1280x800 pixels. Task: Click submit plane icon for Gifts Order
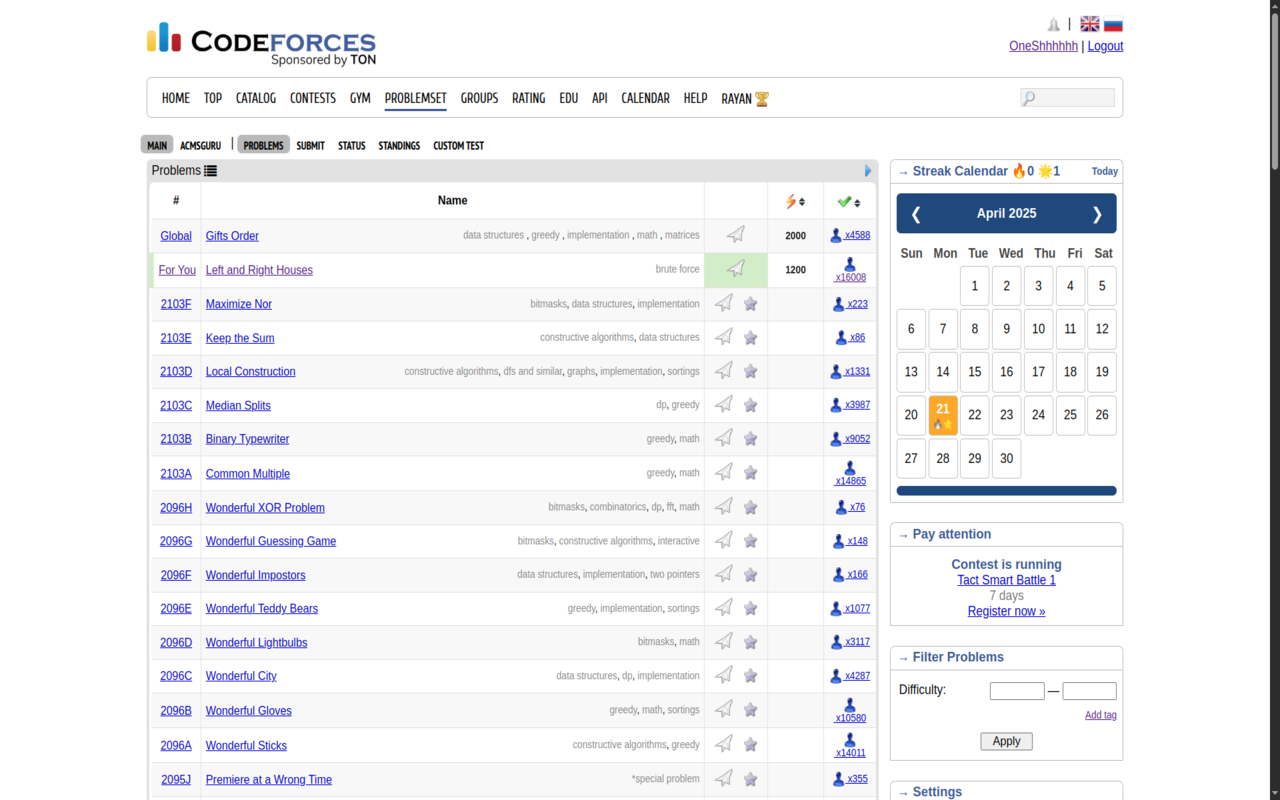click(x=736, y=235)
